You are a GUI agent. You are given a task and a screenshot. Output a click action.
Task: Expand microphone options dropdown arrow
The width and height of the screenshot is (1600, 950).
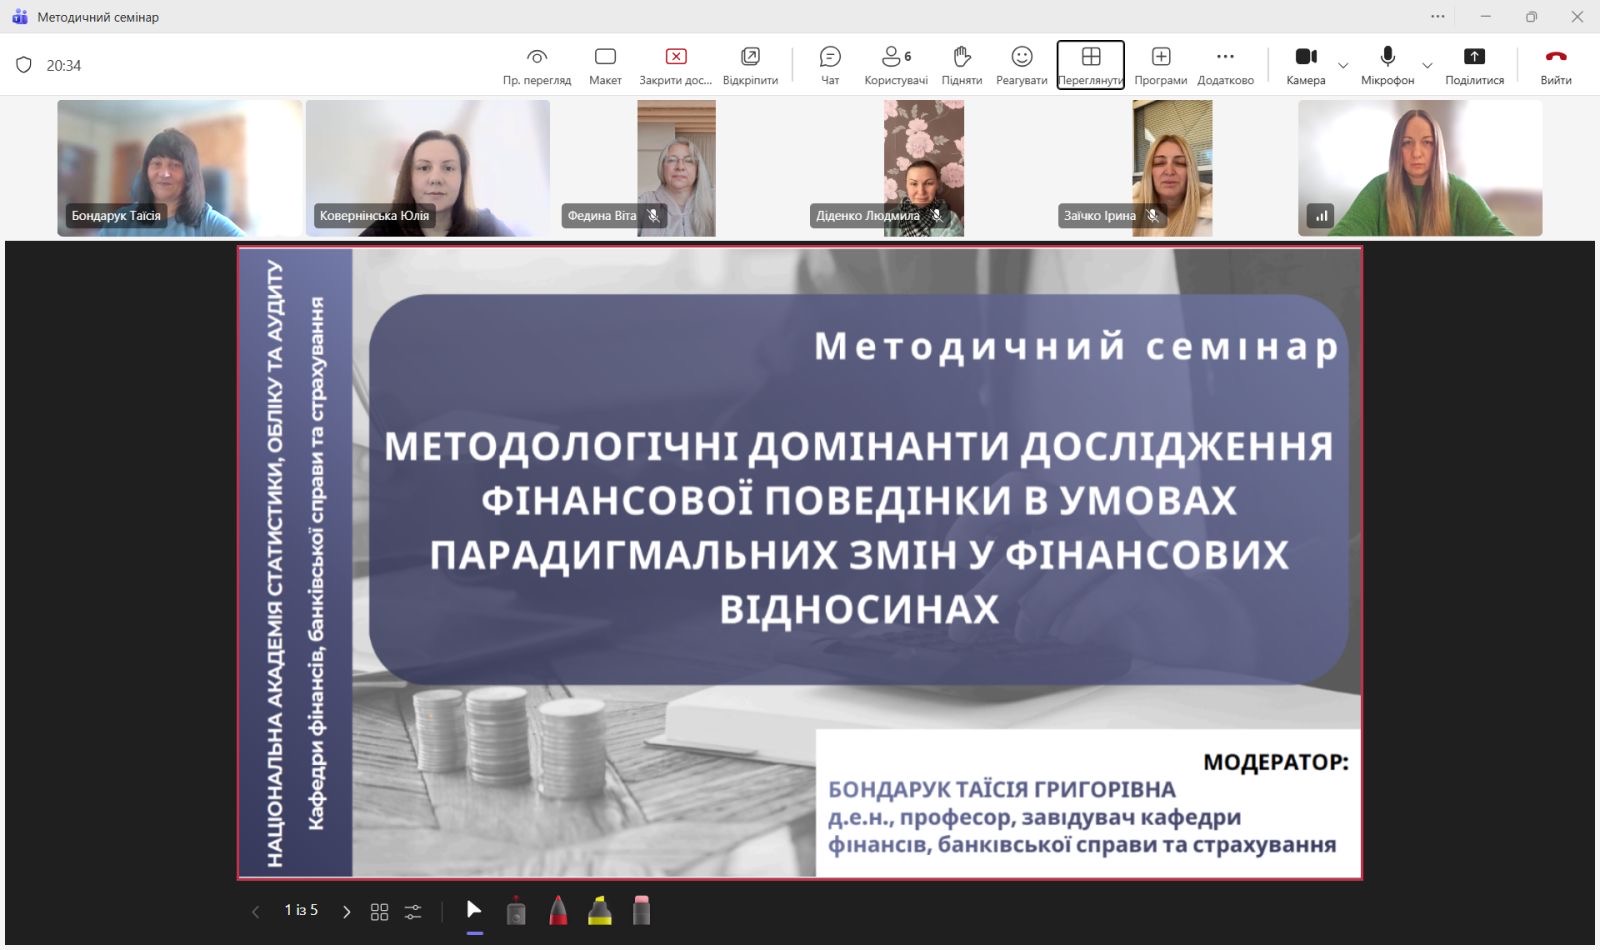1427,66
